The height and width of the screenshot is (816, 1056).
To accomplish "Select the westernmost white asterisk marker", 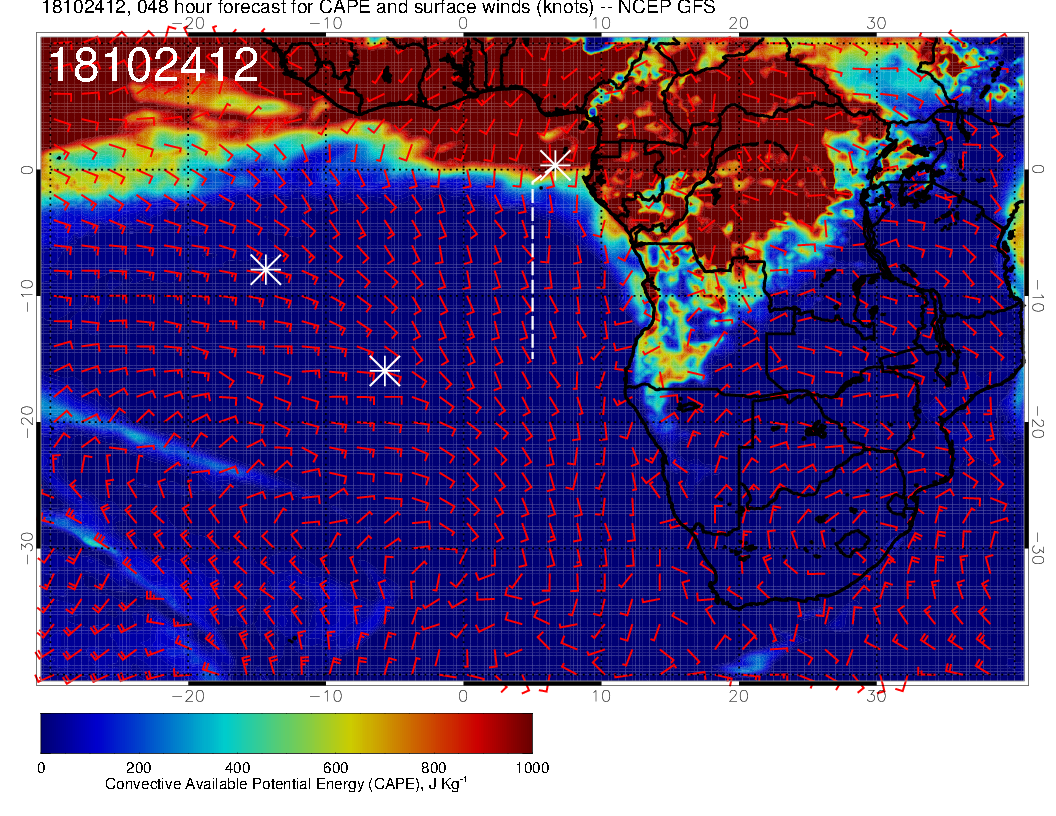I will click(265, 269).
